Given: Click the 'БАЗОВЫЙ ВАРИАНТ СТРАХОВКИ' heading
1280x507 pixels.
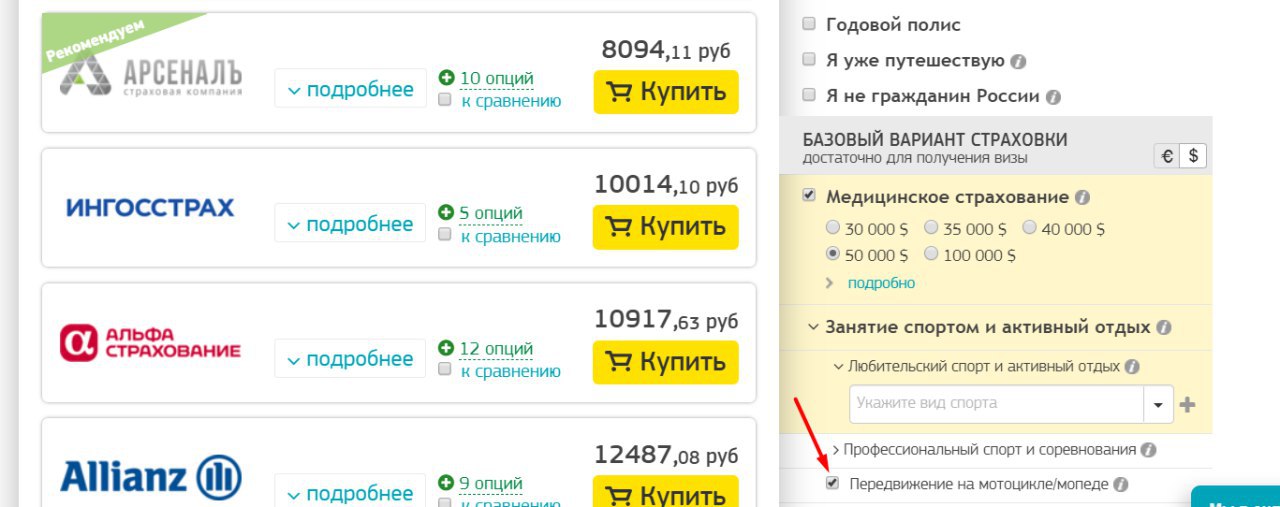Looking at the screenshot, I should (935, 140).
